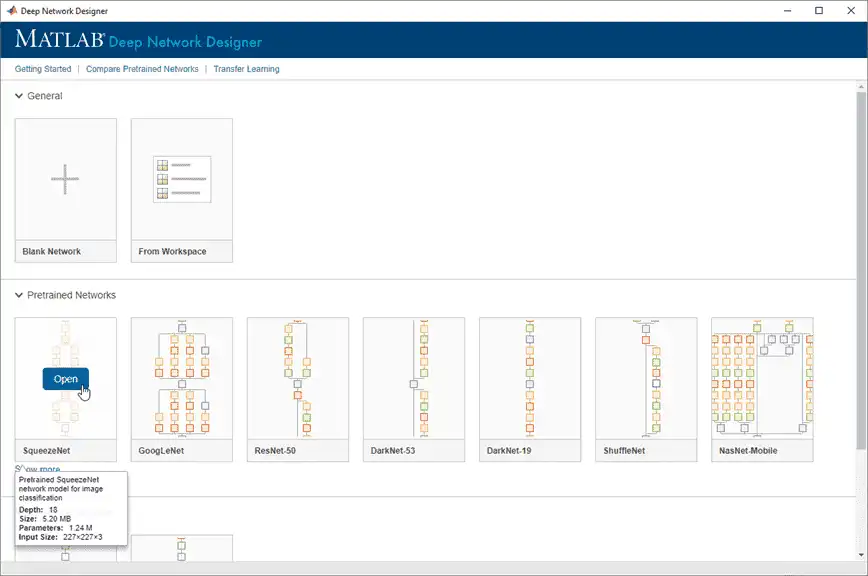This screenshot has width=868, height=576.
Task: Select the DarkNet-19 architecture thumbnail
Action: [530, 378]
